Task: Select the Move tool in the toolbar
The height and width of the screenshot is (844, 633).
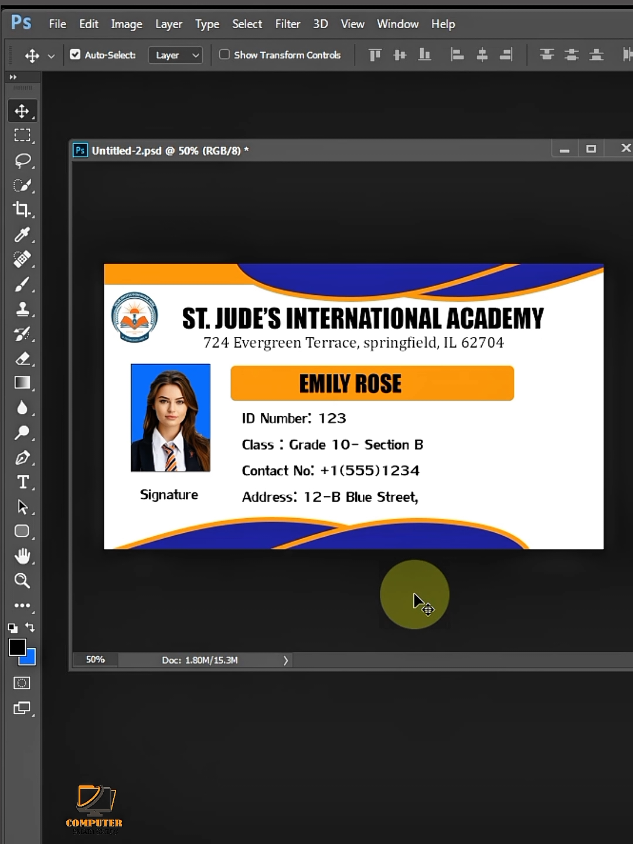Action: point(22,111)
